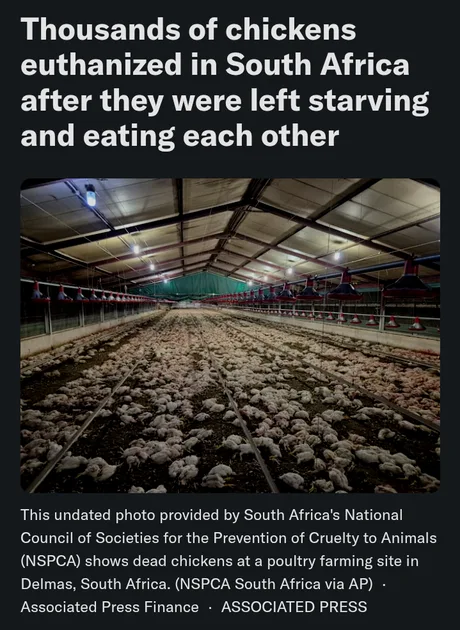Click the bright hanging lamp in the photo
Screen dimensions: 460x630
[91, 196]
